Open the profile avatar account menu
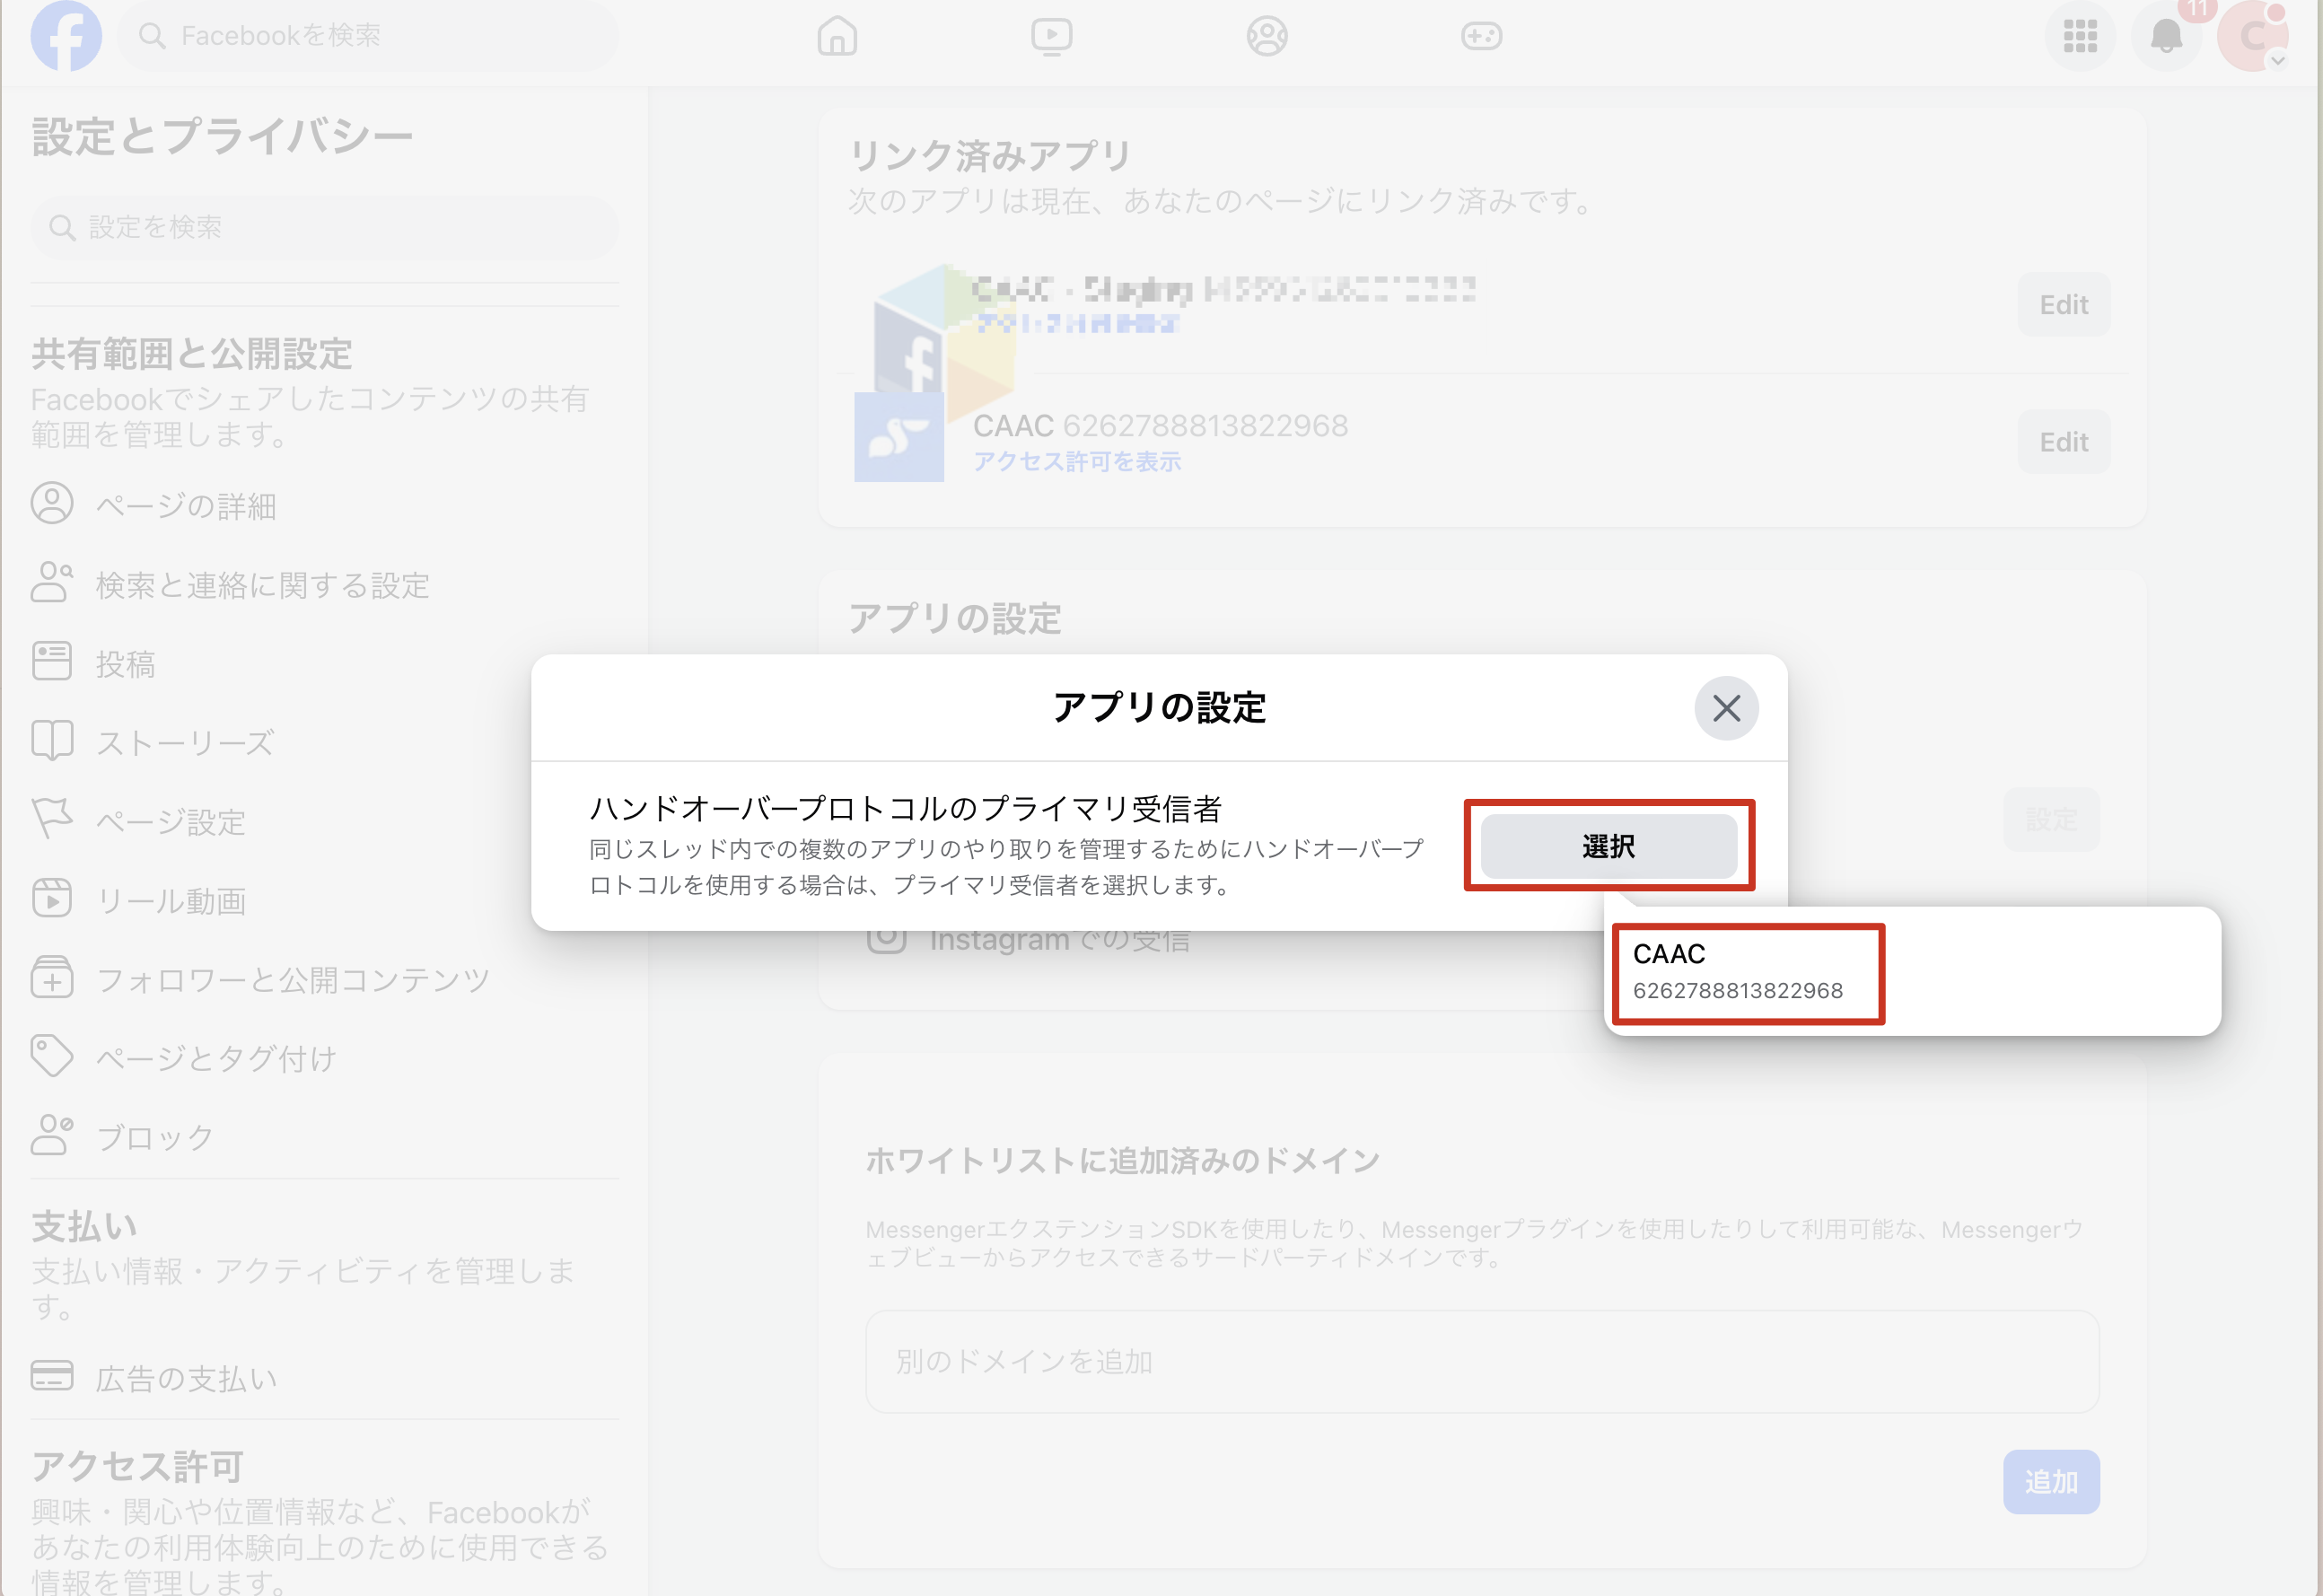This screenshot has width=2323, height=1596. tap(2252, 37)
